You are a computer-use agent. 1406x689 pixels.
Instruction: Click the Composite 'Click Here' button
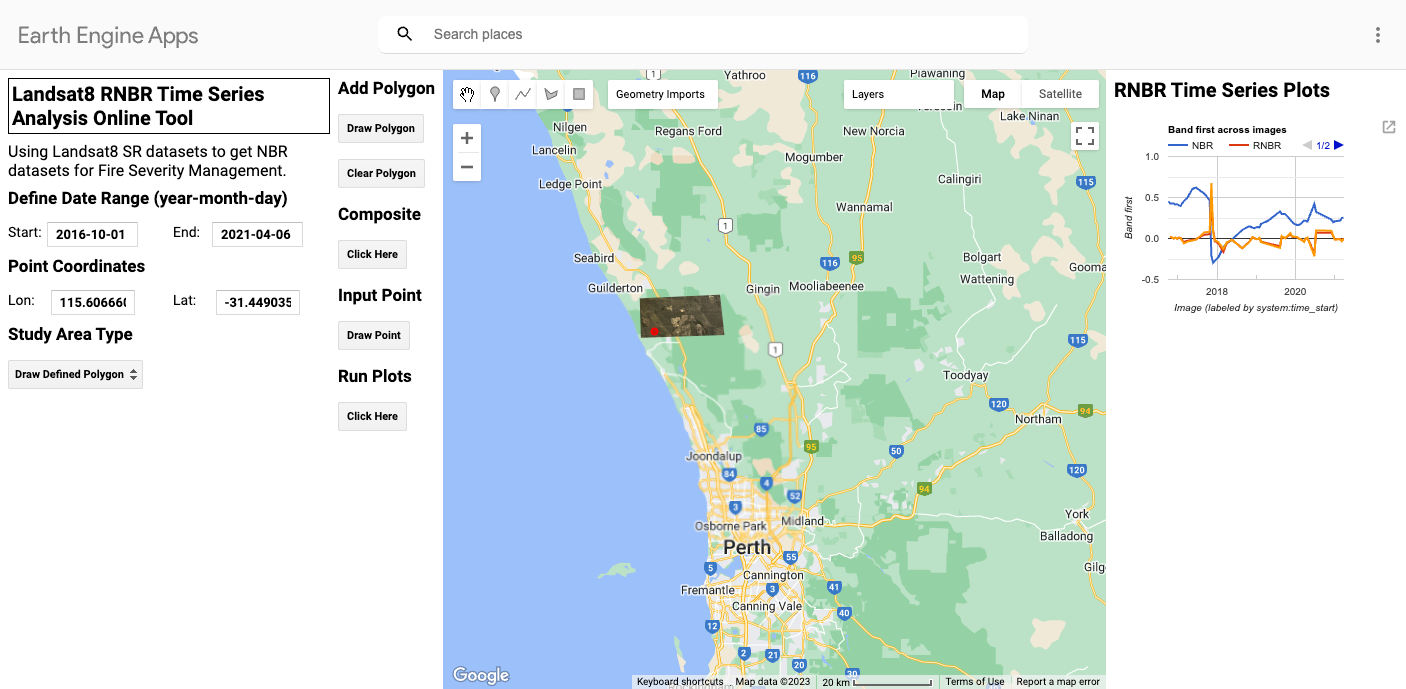click(372, 254)
